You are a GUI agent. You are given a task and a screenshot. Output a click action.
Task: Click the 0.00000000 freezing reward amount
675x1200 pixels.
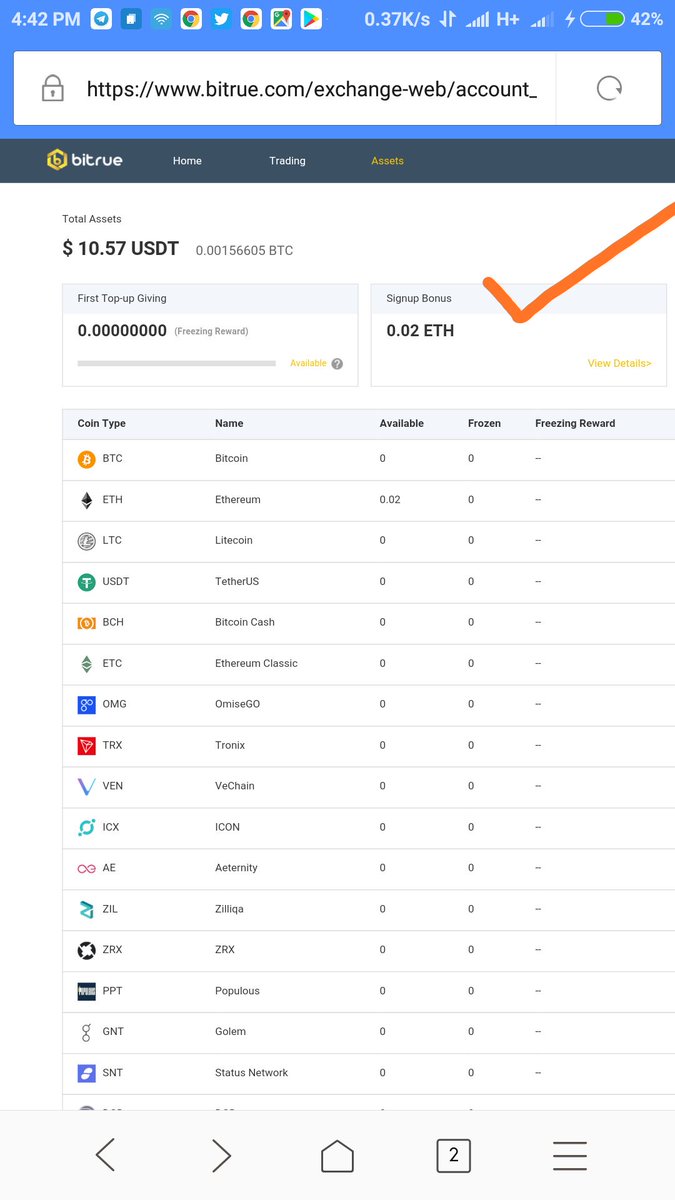pos(122,331)
